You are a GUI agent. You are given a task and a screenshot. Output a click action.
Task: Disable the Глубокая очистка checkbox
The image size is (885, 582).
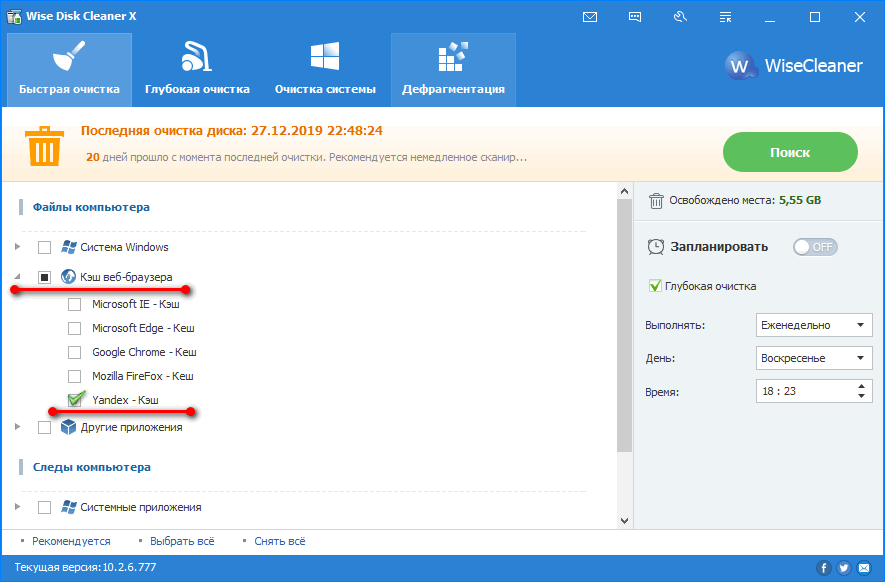(x=656, y=286)
